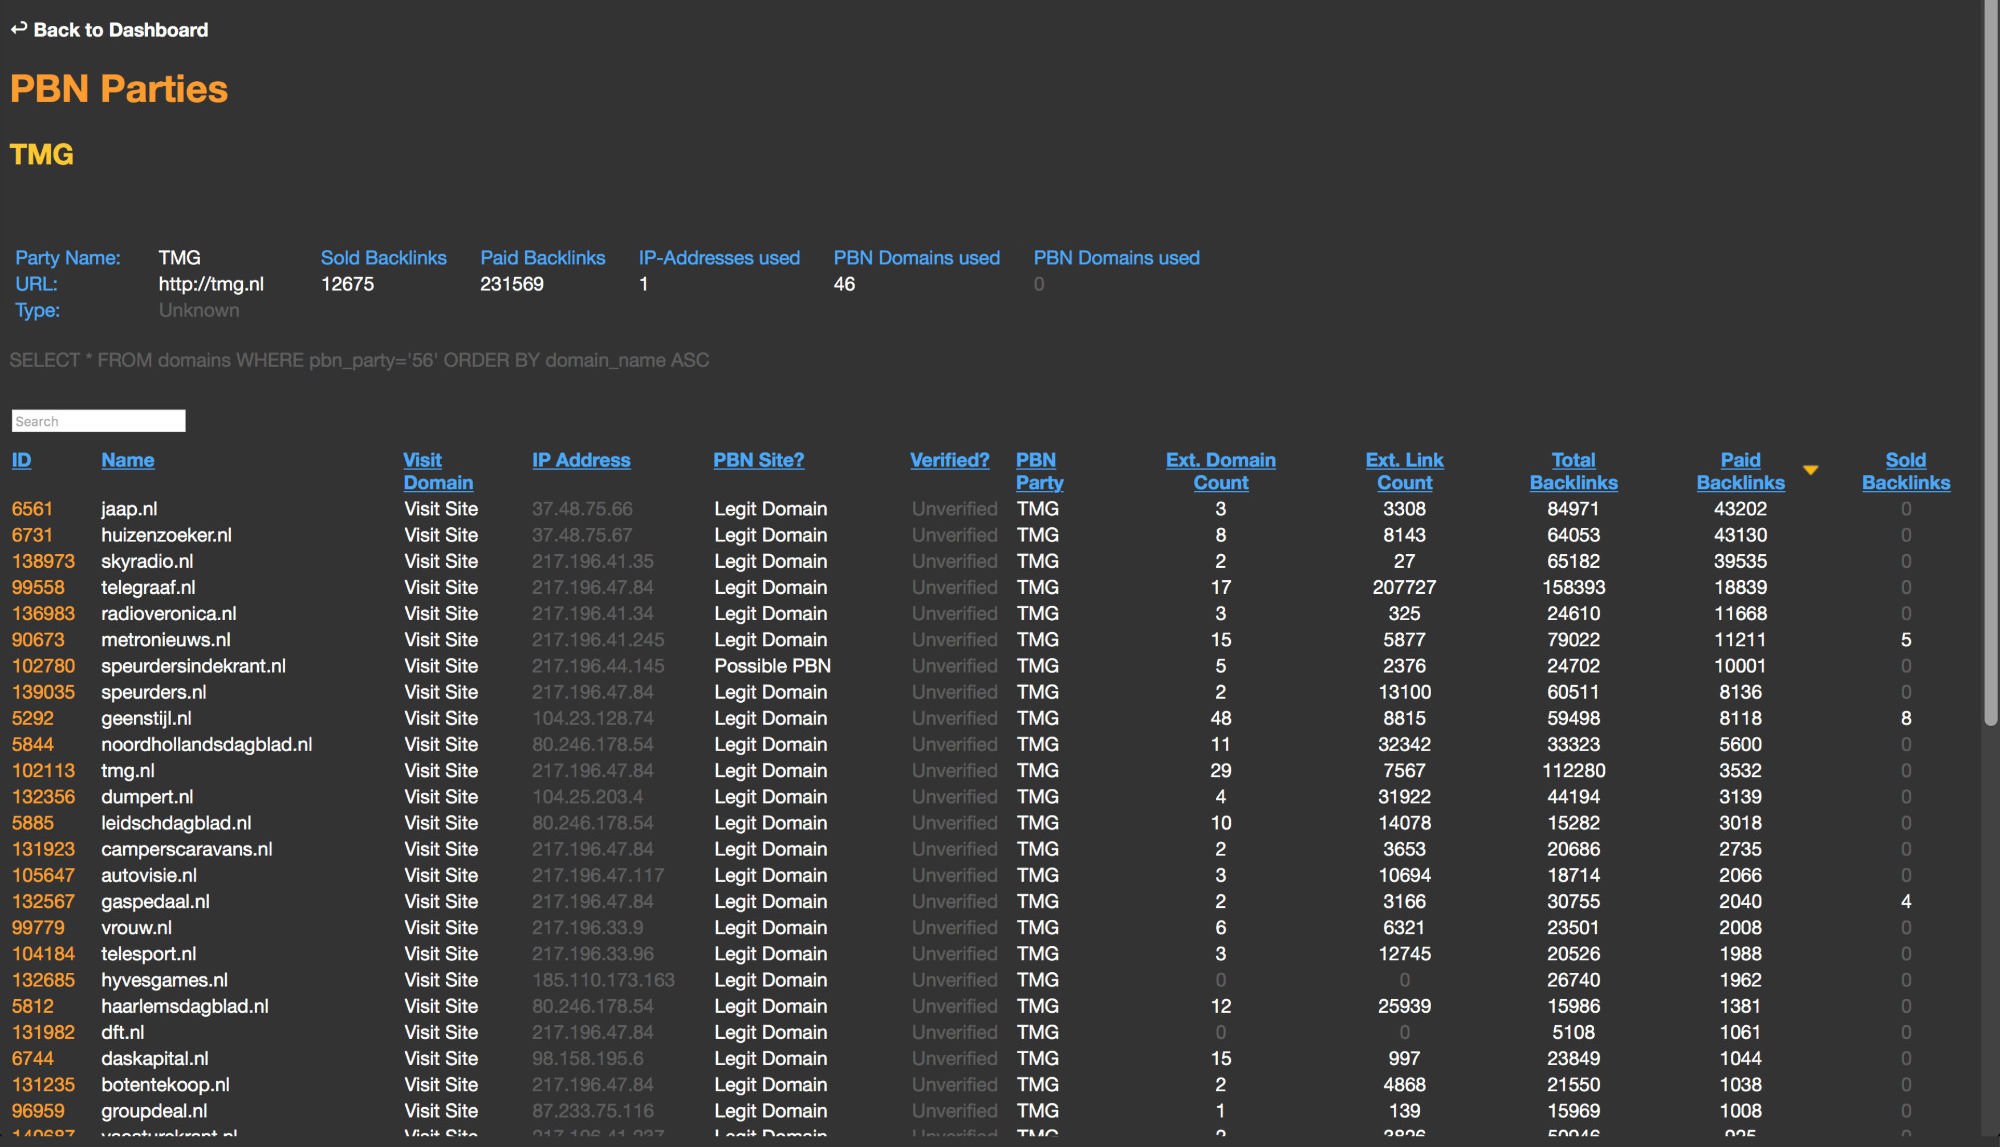
Task: Go back via Back to Dashboard link
Action: [120, 30]
